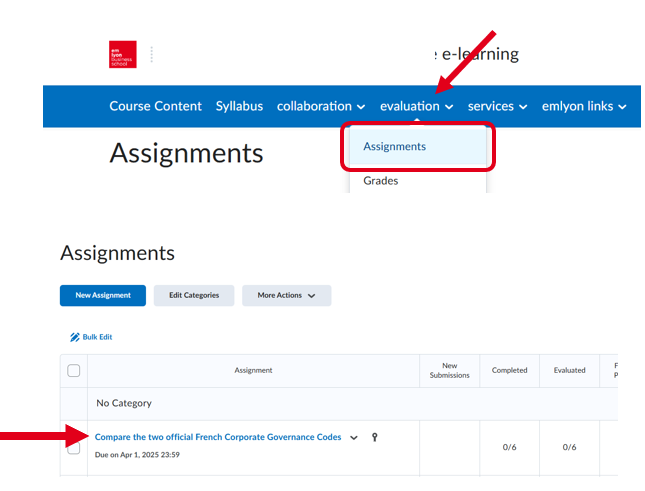Check the Compare French Governance Codes row checkbox
This screenshot has width=645, height=491.
click(73, 448)
